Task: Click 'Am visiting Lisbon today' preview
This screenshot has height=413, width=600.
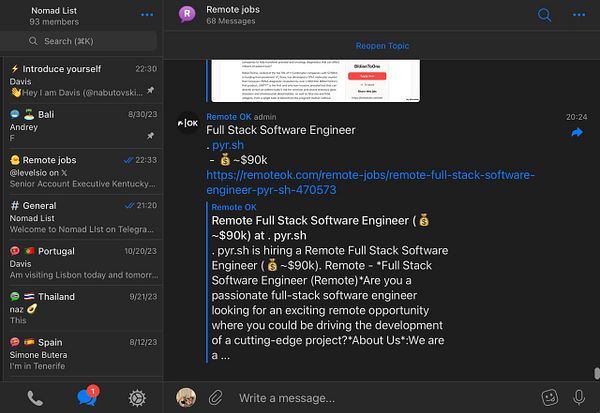Action: tap(84, 275)
